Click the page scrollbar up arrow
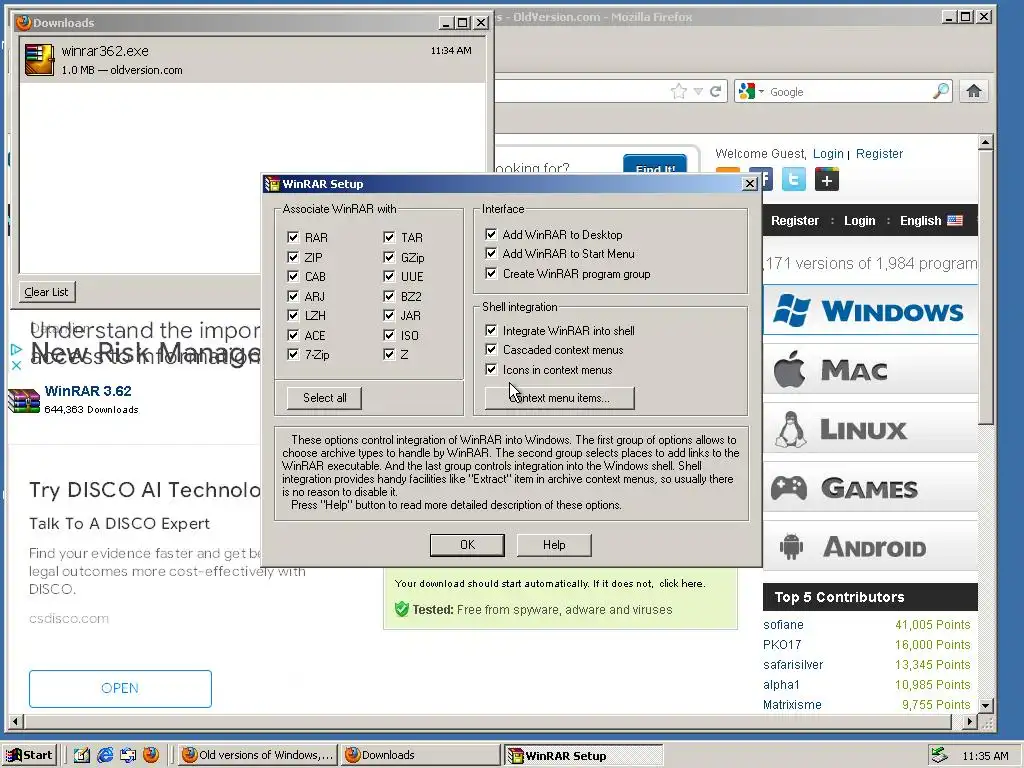 (x=985, y=142)
